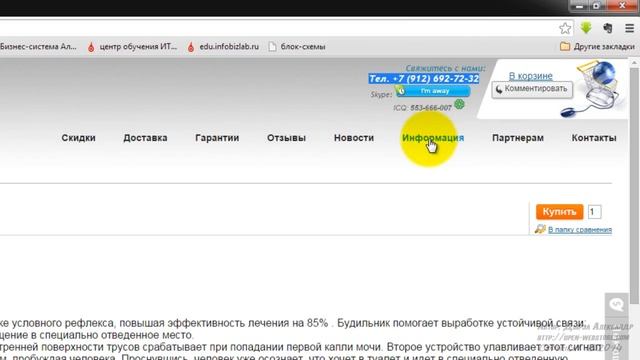Open the В корзине cart link

click(530, 76)
